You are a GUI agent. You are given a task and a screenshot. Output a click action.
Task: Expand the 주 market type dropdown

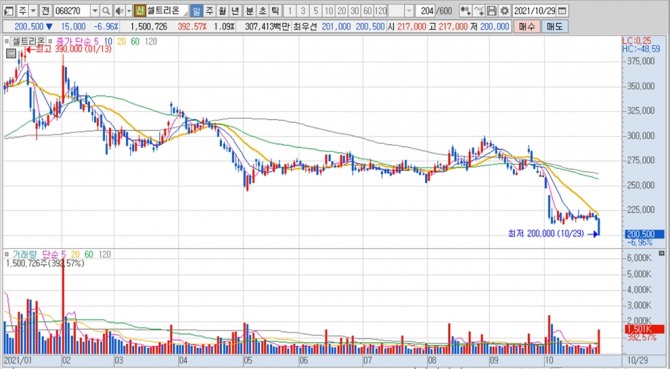33,11
